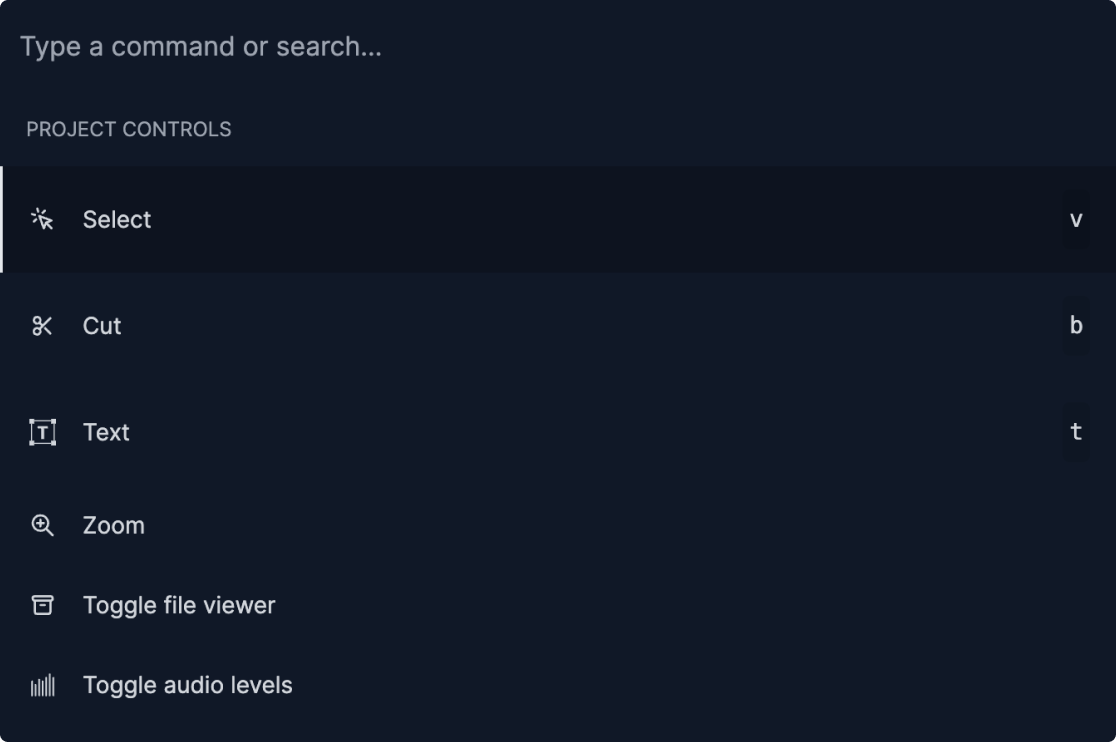The width and height of the screenshot is (1116, 742).
Task: Click the Text tool icon
Action: click(42, 432)
